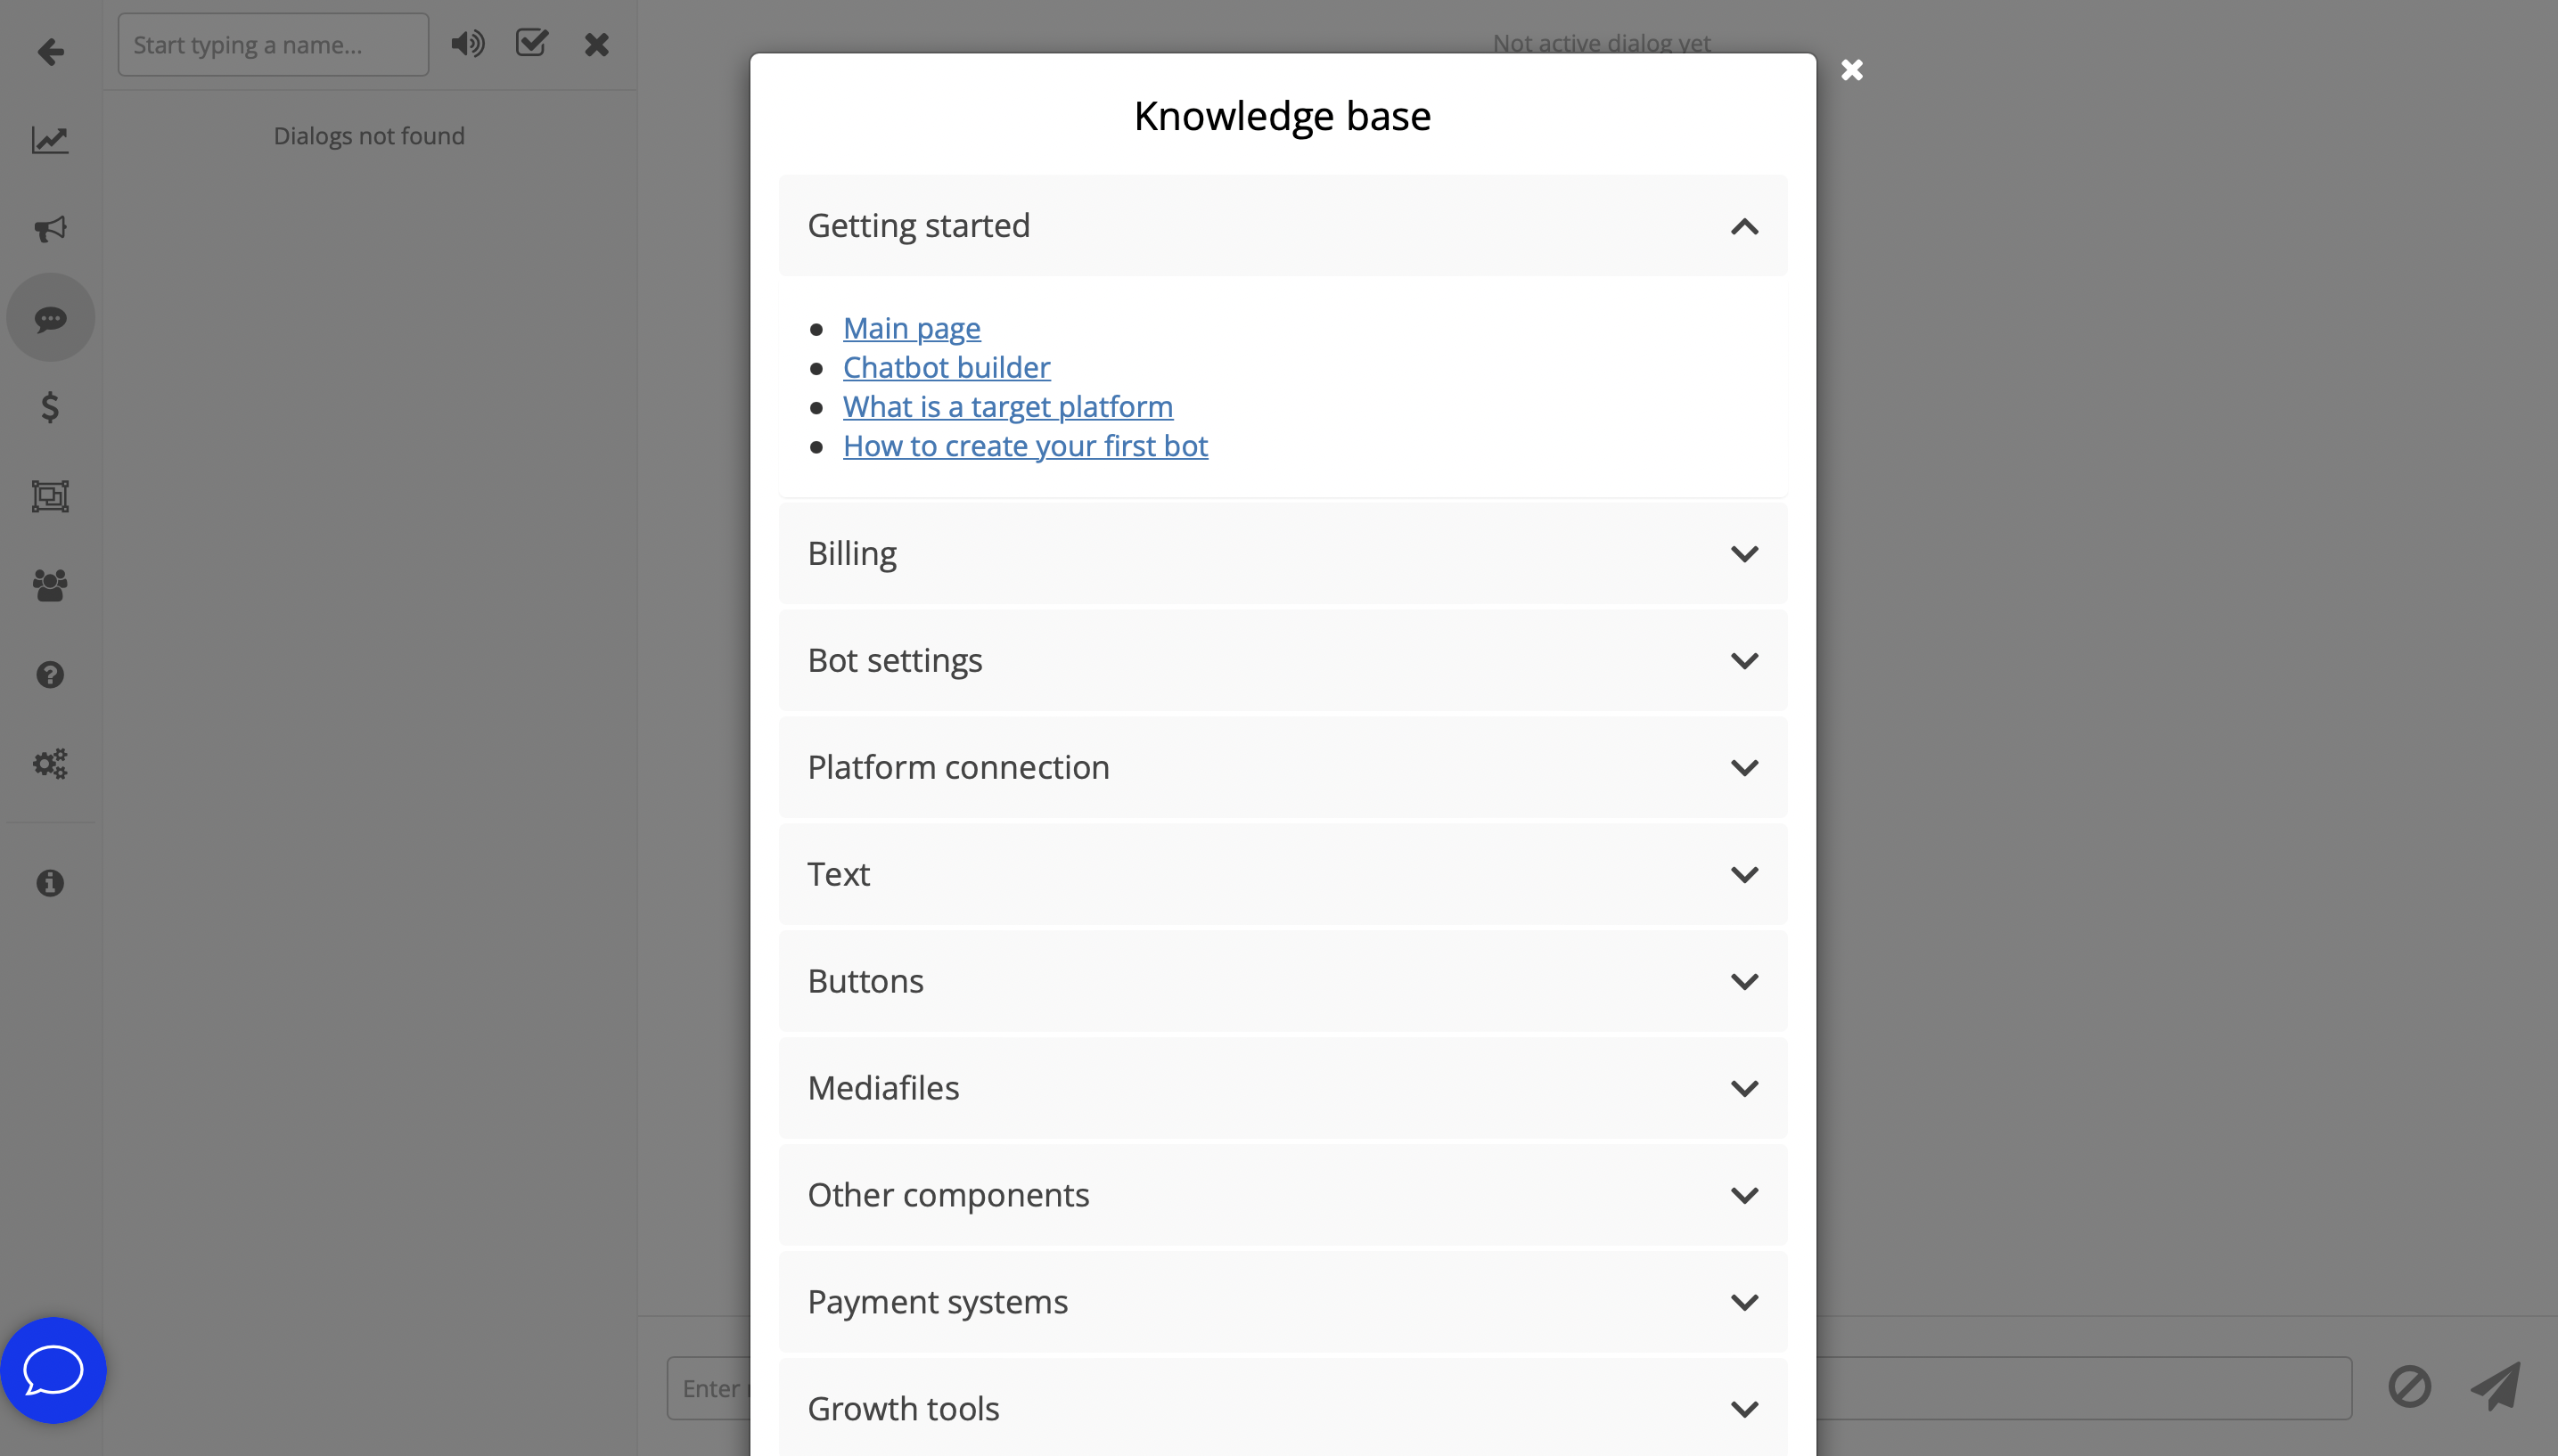Open the billing dollar icon in sidebar

click(50, 407)
